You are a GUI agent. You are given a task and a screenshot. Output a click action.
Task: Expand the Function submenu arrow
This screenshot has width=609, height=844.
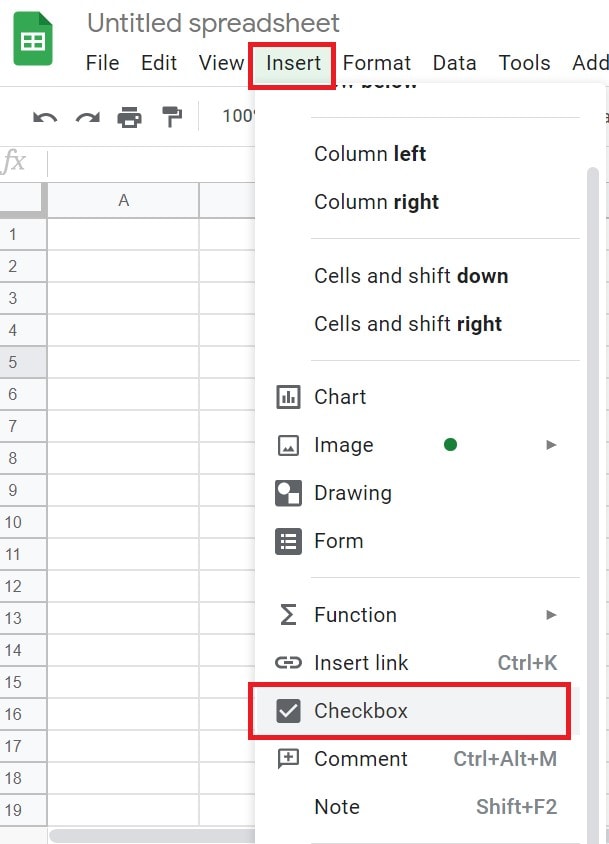551,615
